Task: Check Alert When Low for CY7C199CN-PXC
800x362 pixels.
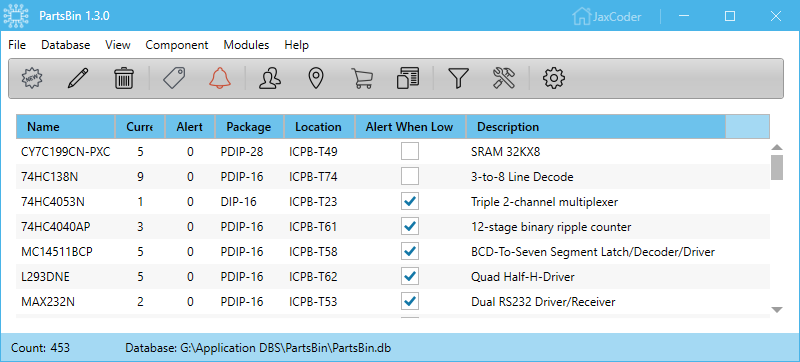Action: click(410, 151)
